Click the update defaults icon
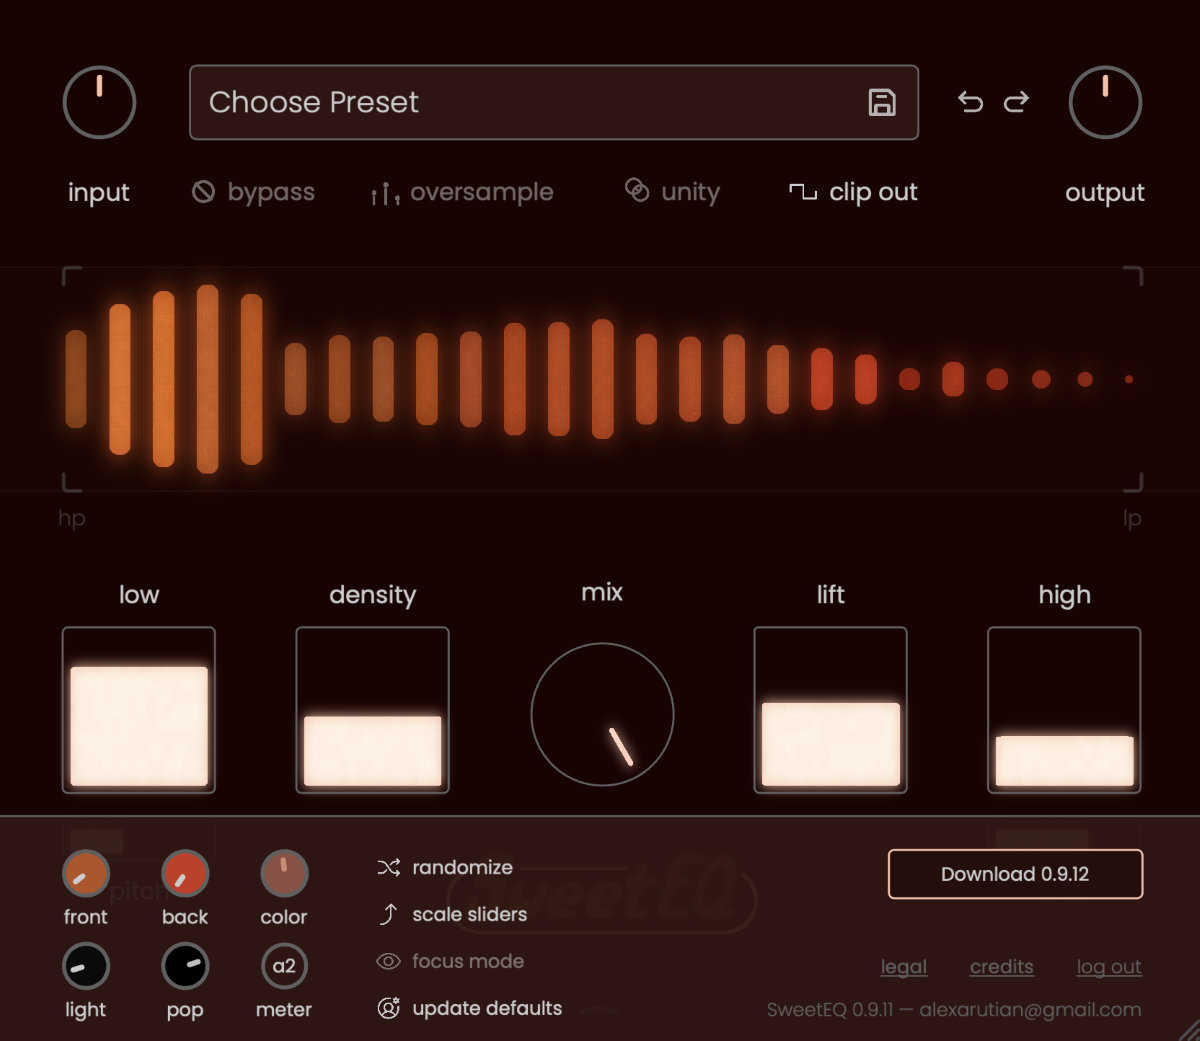This screenshot has width=1200, height=1041. pyautogui.click(x=388, y=1008)
